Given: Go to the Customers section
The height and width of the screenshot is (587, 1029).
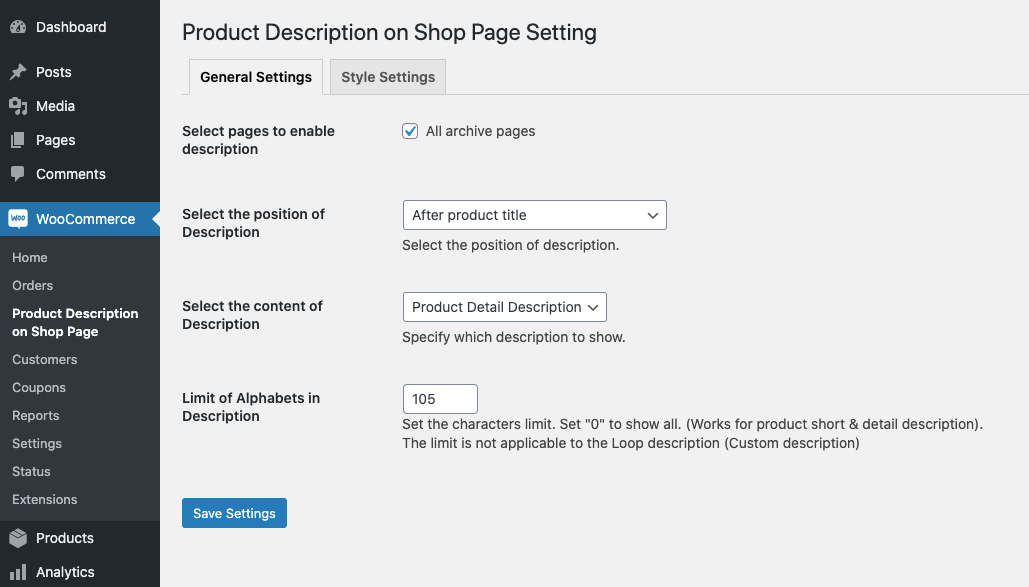Looking at the screenshot, I should coord(44,359).
